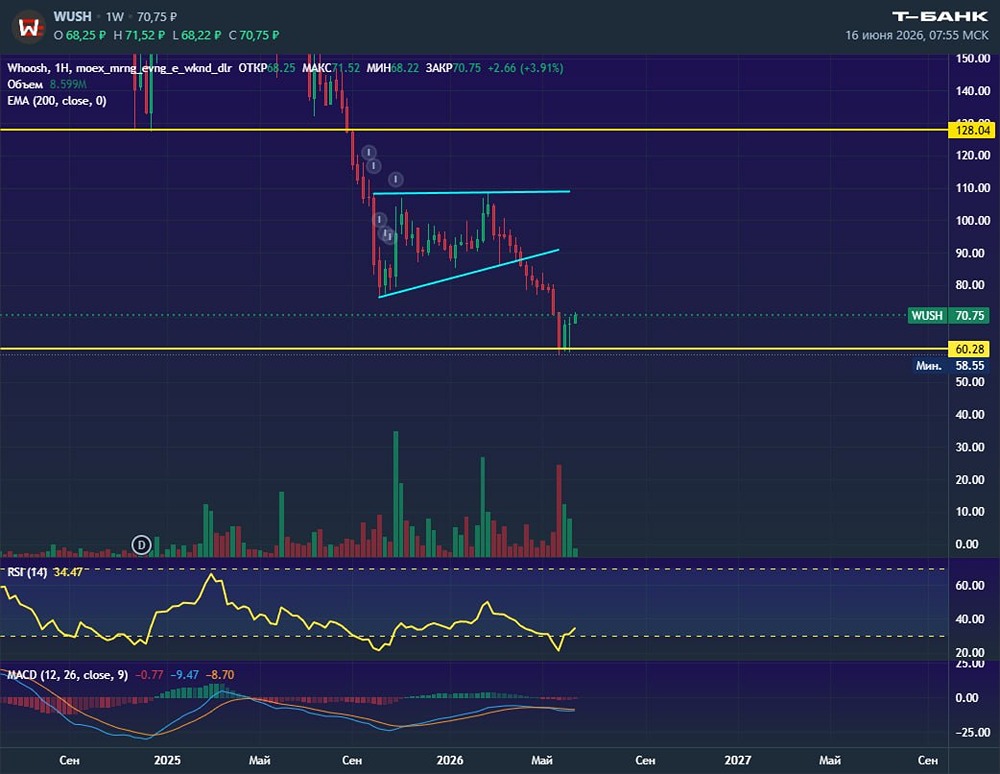This screenshot has width=1000, height=774.
Task: Click the close value C 70,75 ₽
Action: (x=254, y=35)
